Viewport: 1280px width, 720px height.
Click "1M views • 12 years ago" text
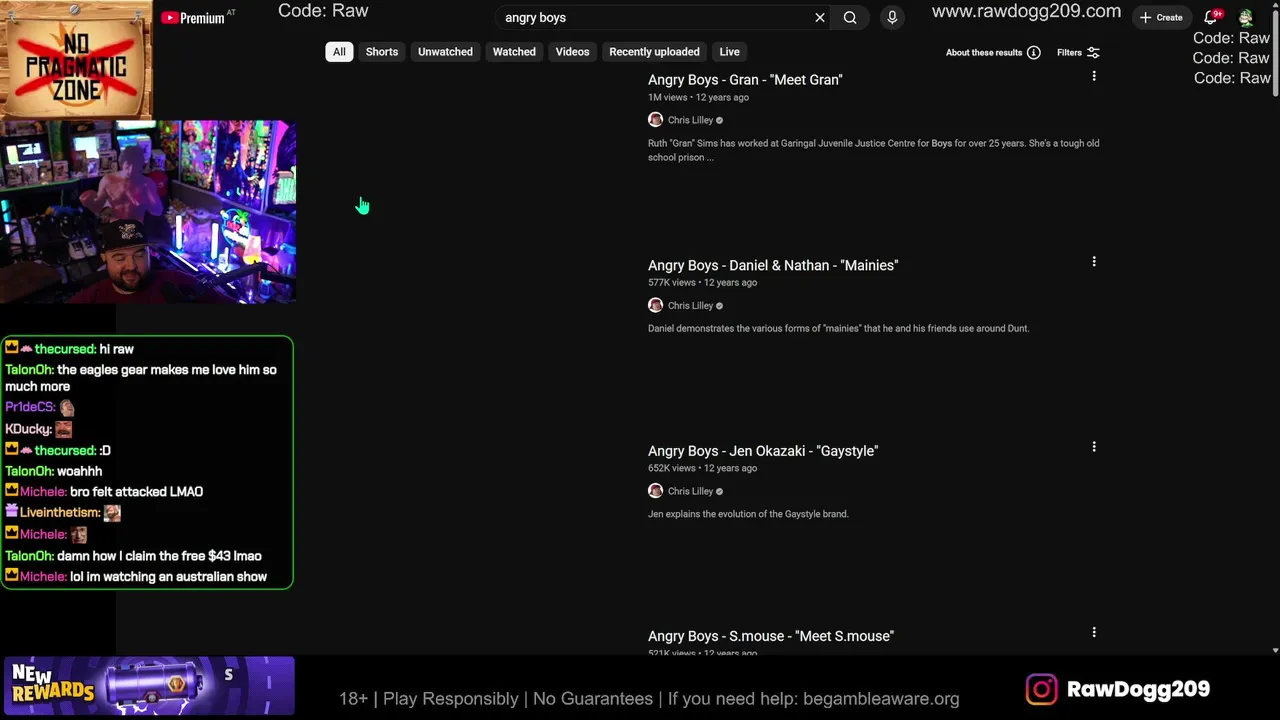(x=698, y=97)
